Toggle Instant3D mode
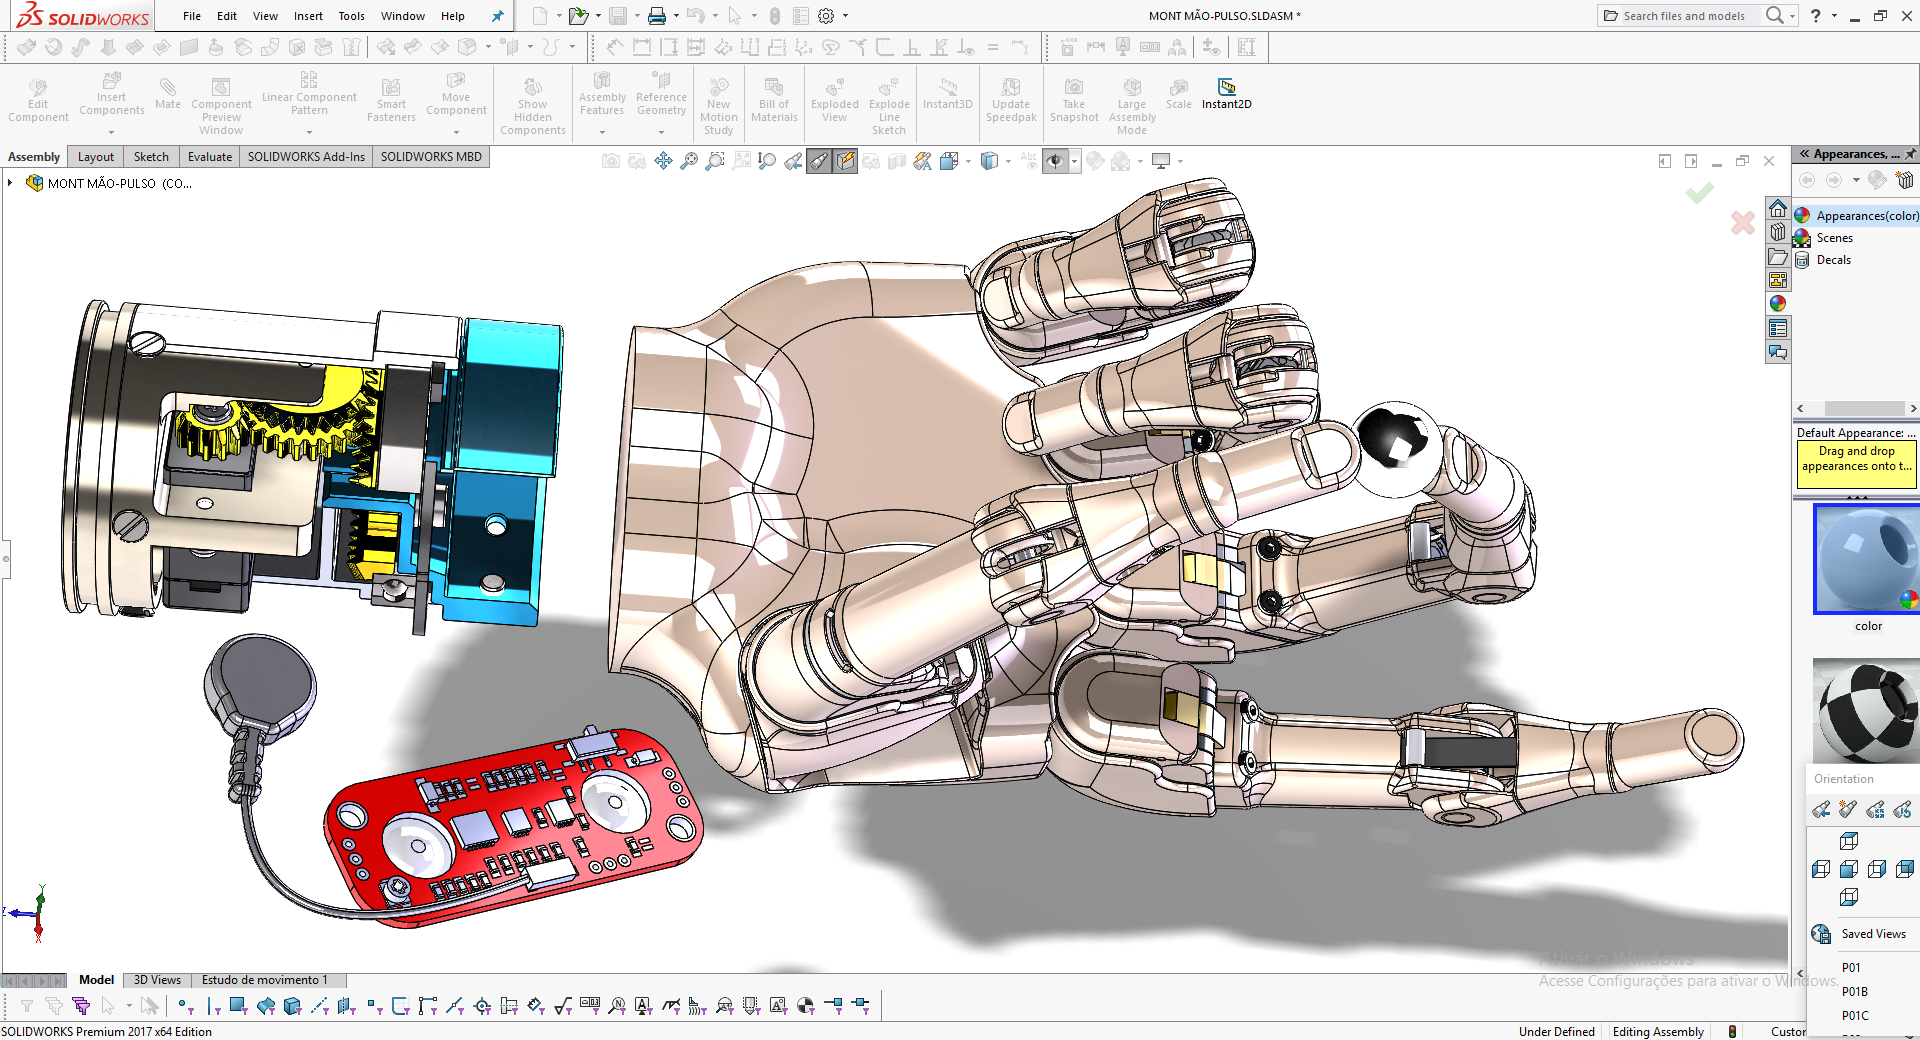 (x=947, y=97)
